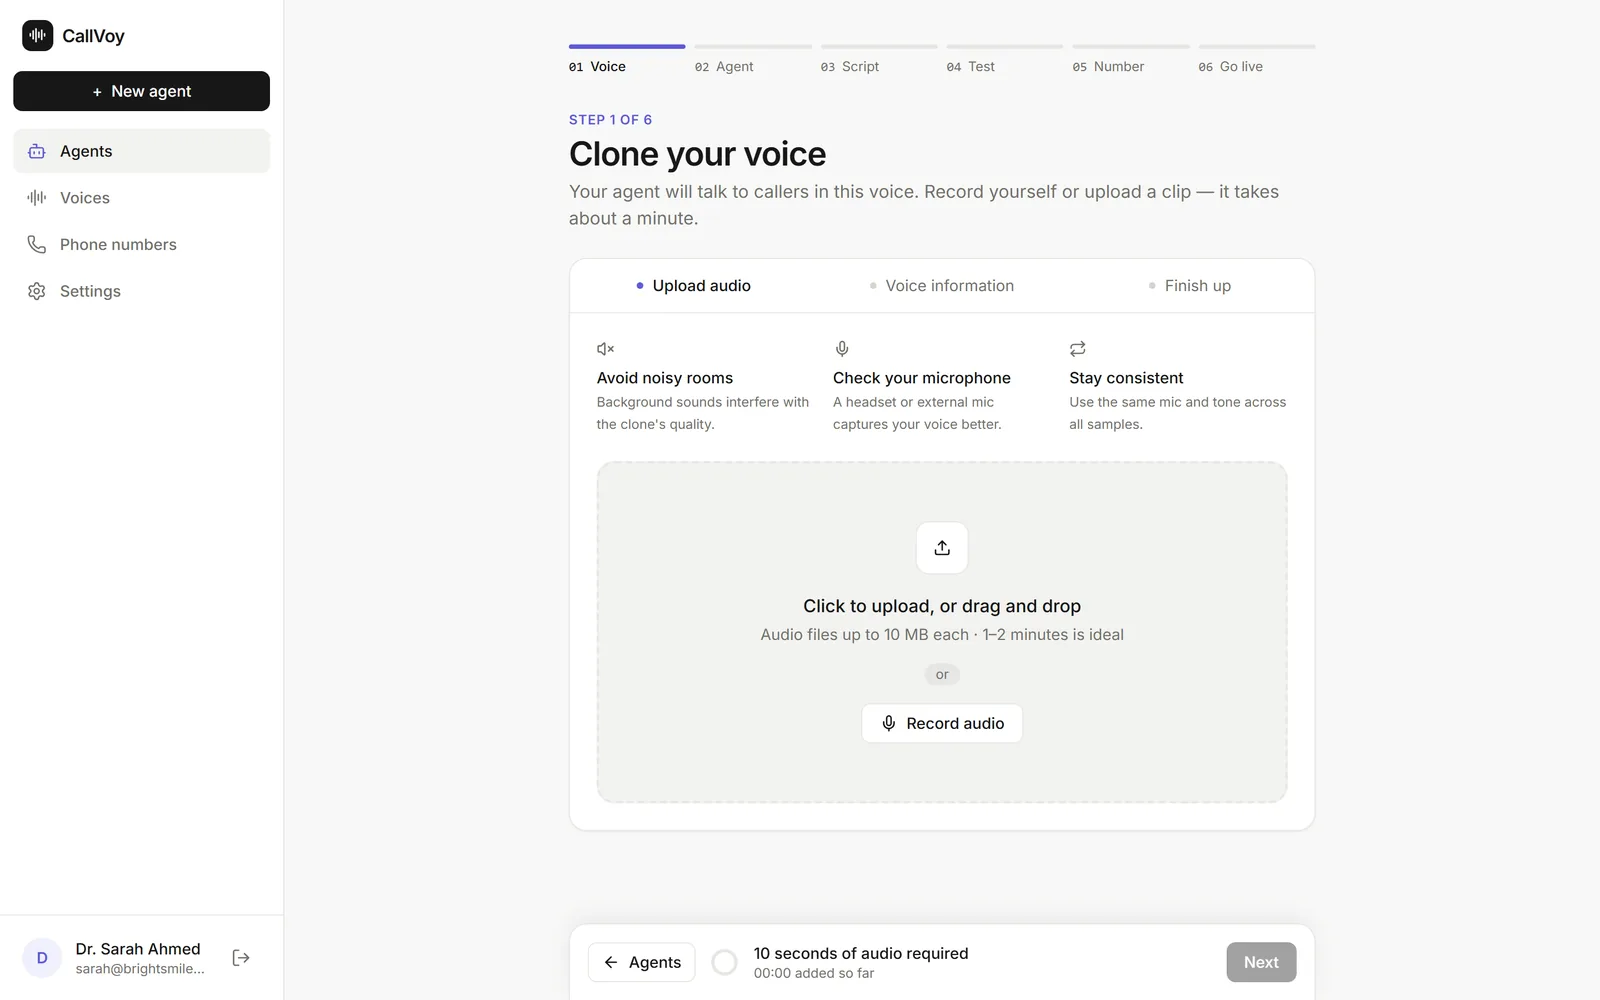Select the Voice information sub-step

(x=941, y=286)
